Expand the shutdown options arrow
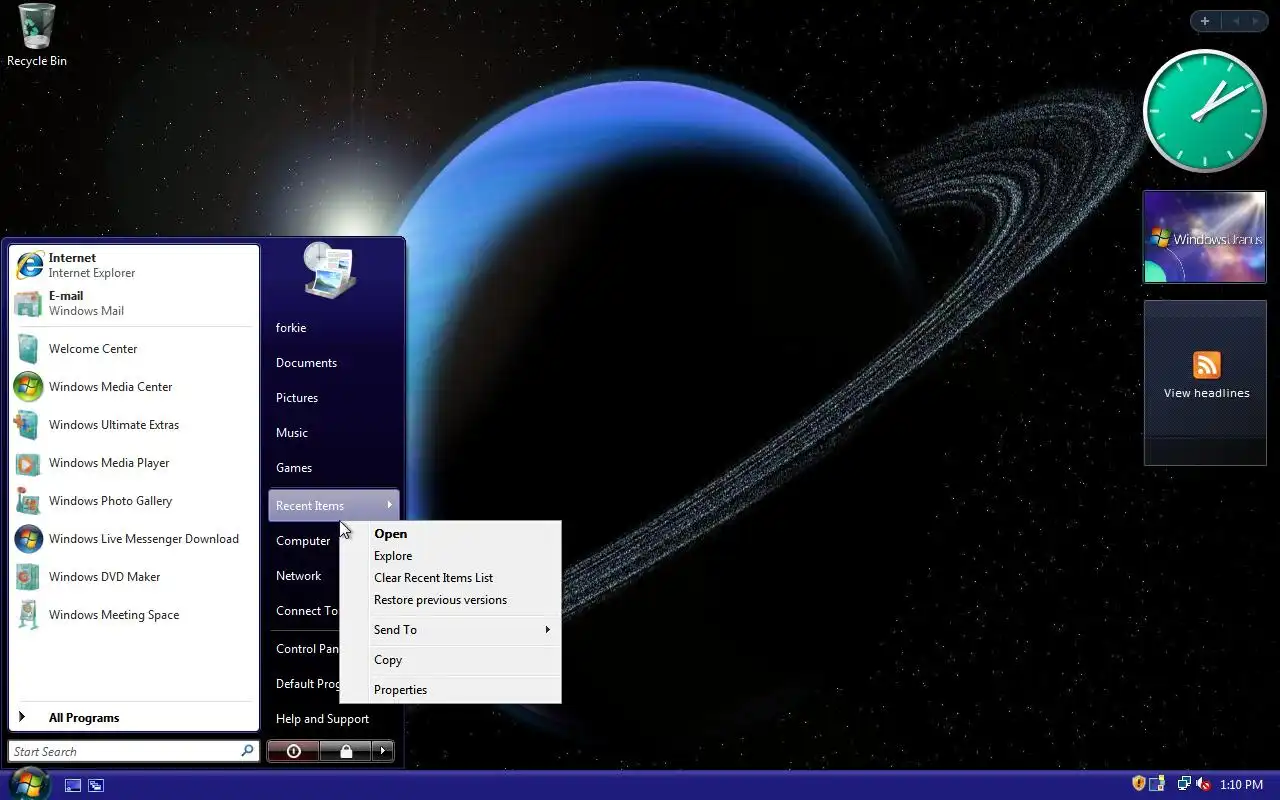The image size is (1280, 800). [383, 751]
